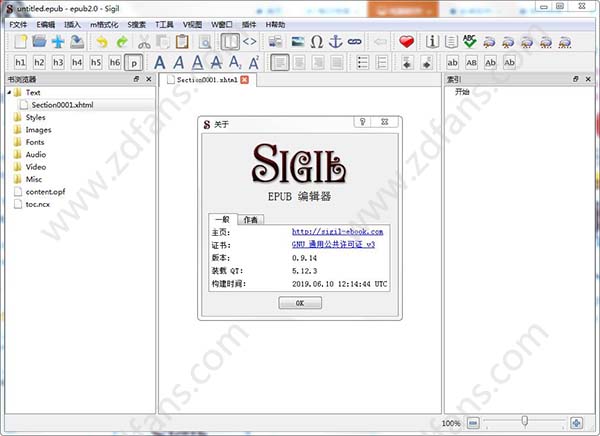
Task: Open the T工具 menu
Action: pyautogui.click(x=164, y=25)
